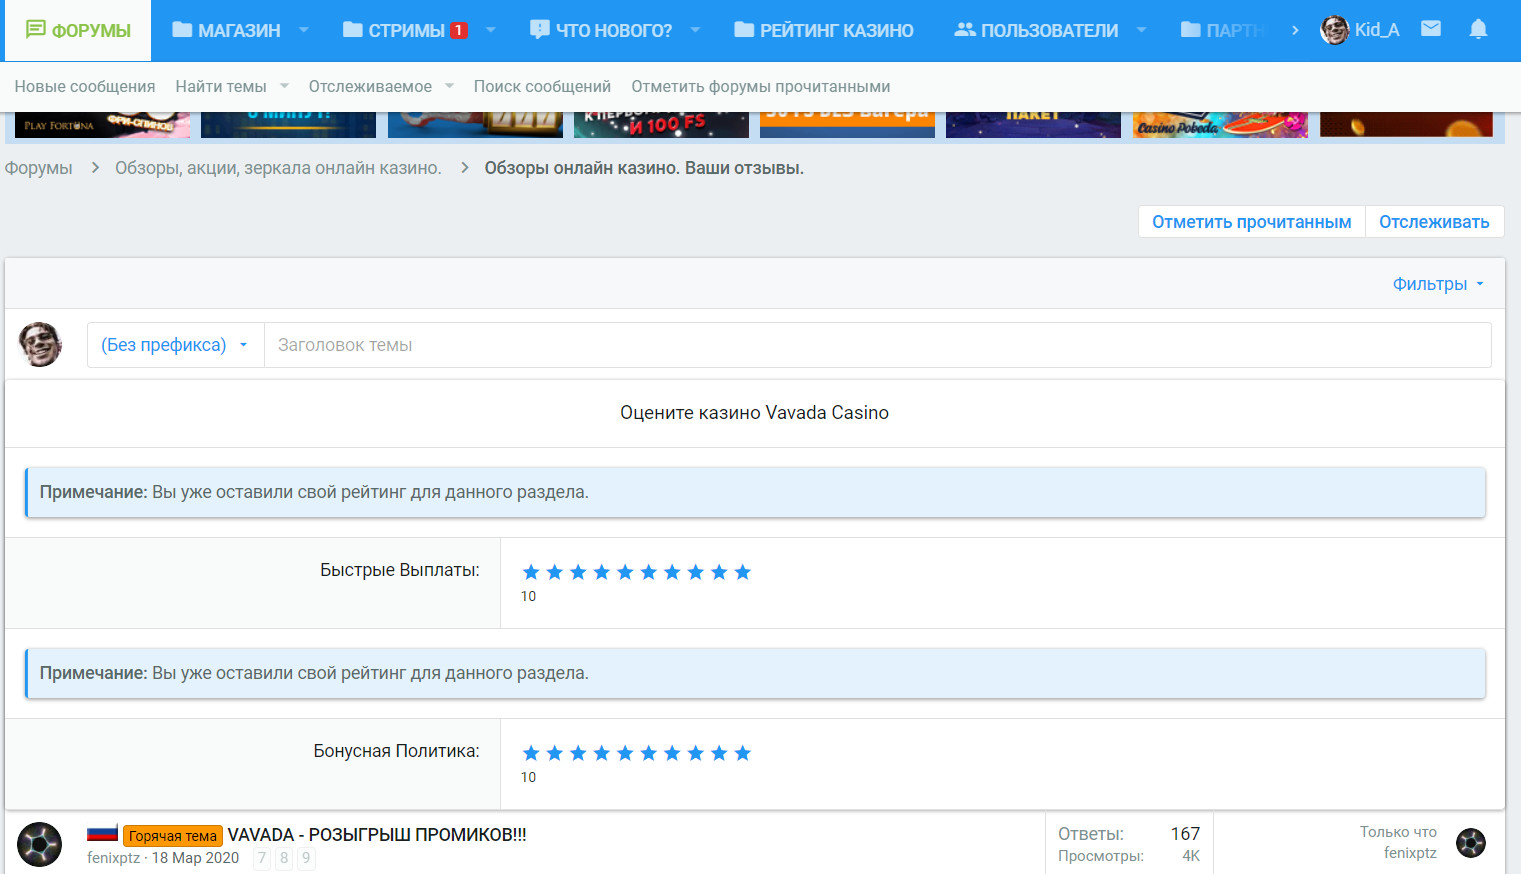Click Только что latest post time
The image size is (1521, 874).
(1398, 832)
